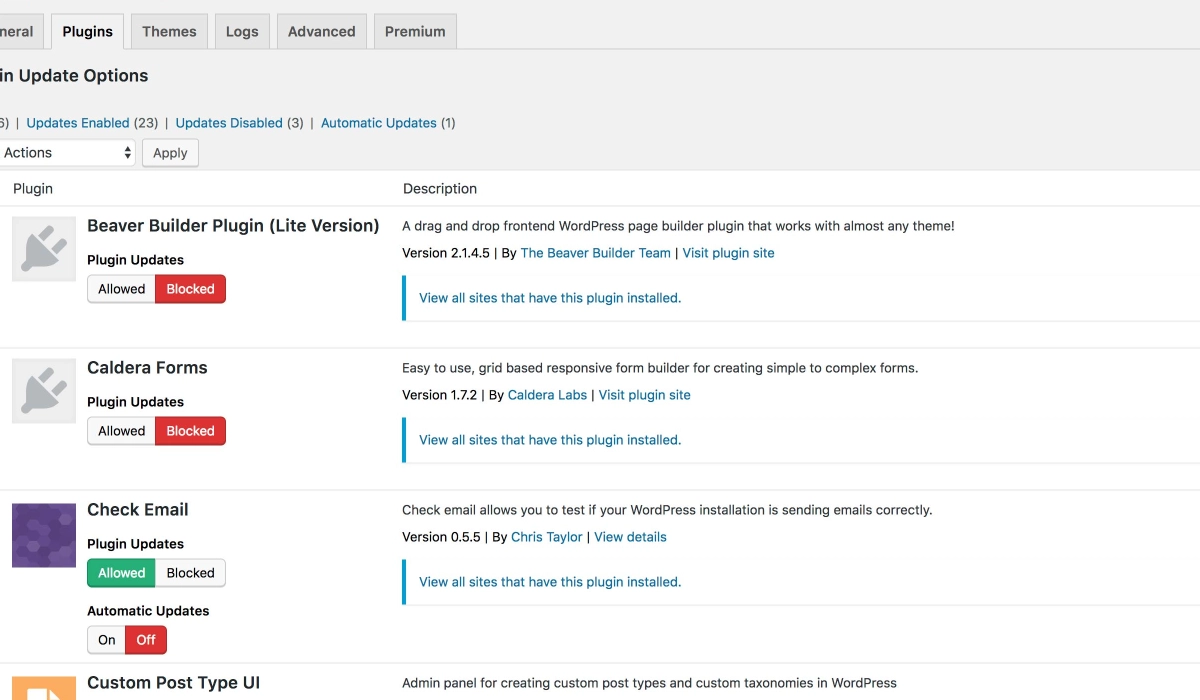Allow plugin updates for Caldera Forms

(x=122, y=431)
